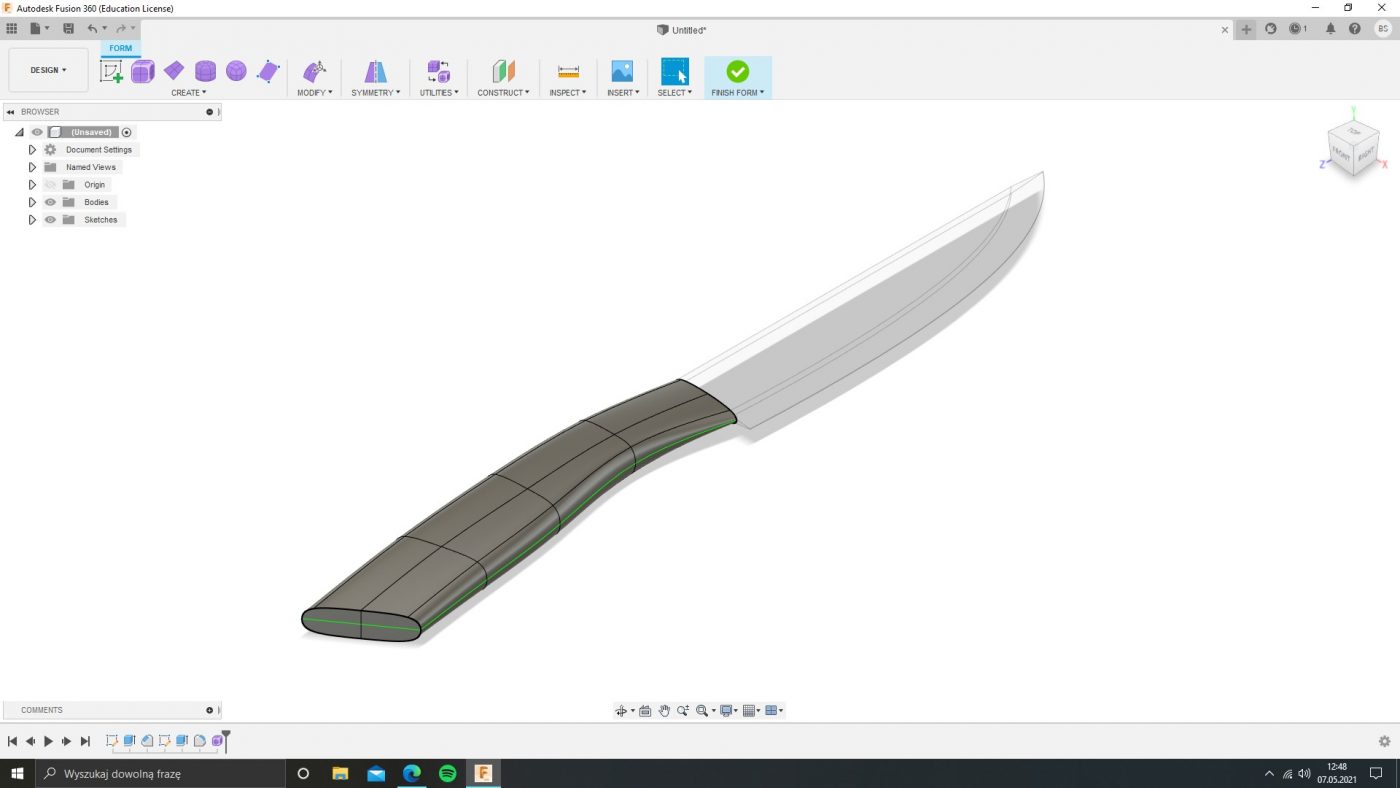This screenshot has width=1400, height=788.
Task: Expand the Document Settings node
Action: pyautogui.click(x=32, y=150)
